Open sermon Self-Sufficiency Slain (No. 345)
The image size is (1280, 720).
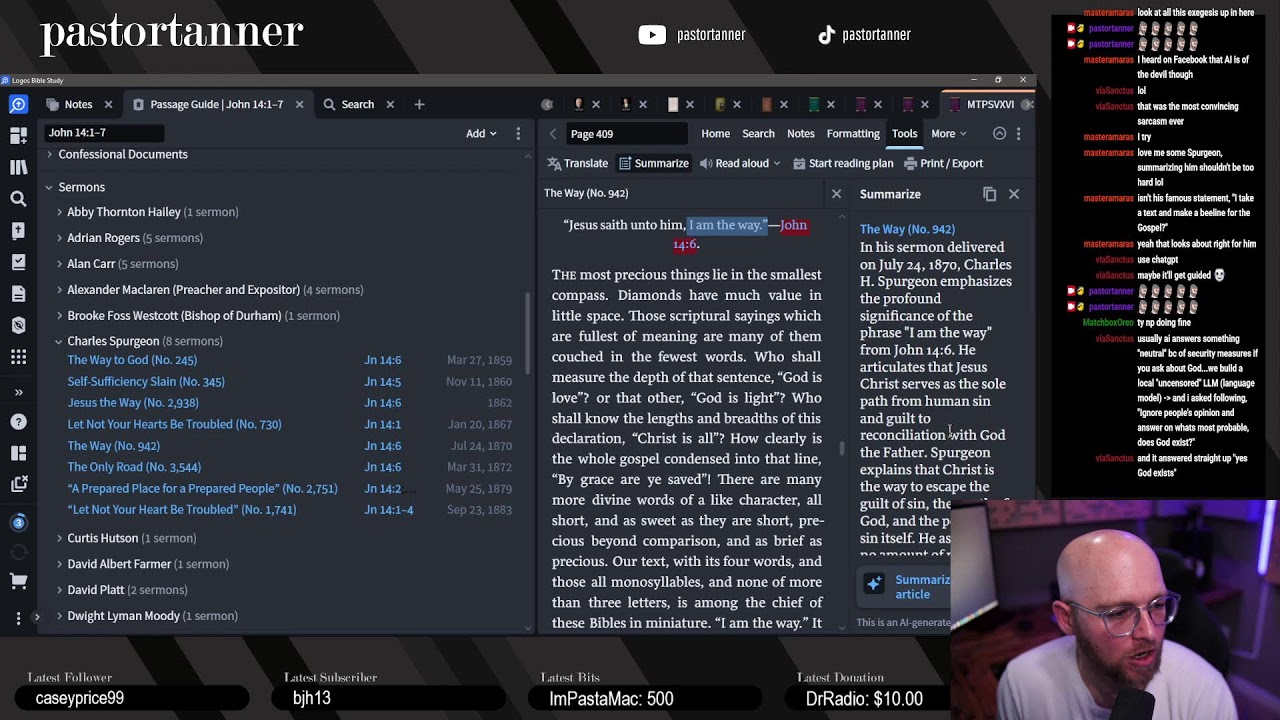point(146,381)
